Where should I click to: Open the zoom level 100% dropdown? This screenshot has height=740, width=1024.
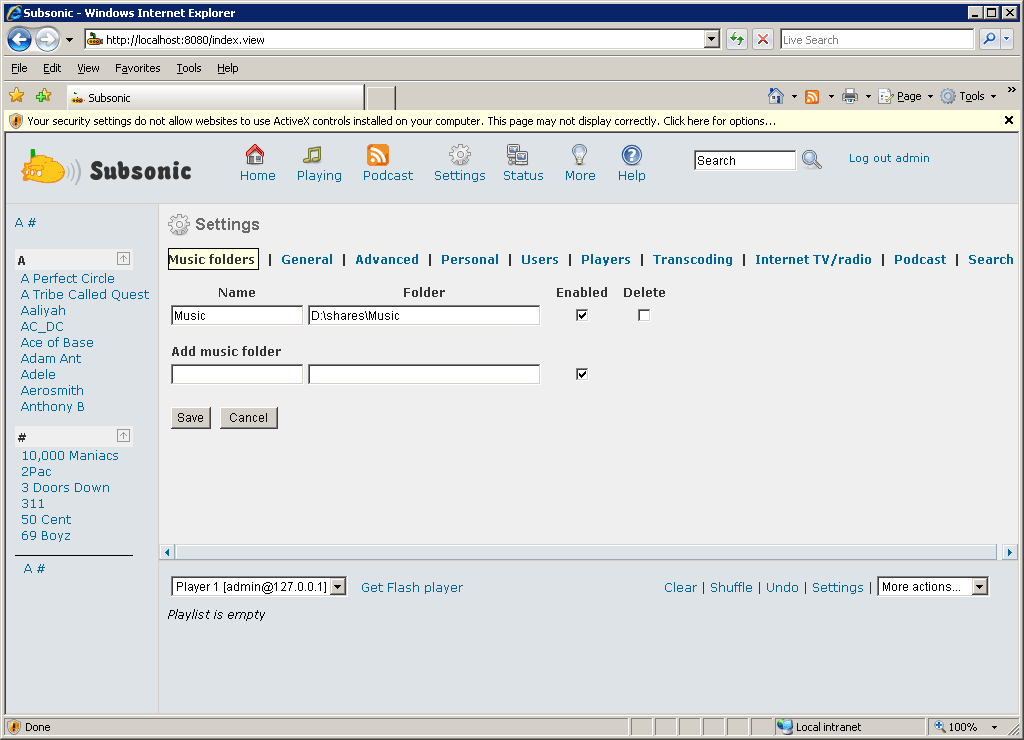click(x=994, y=727)
